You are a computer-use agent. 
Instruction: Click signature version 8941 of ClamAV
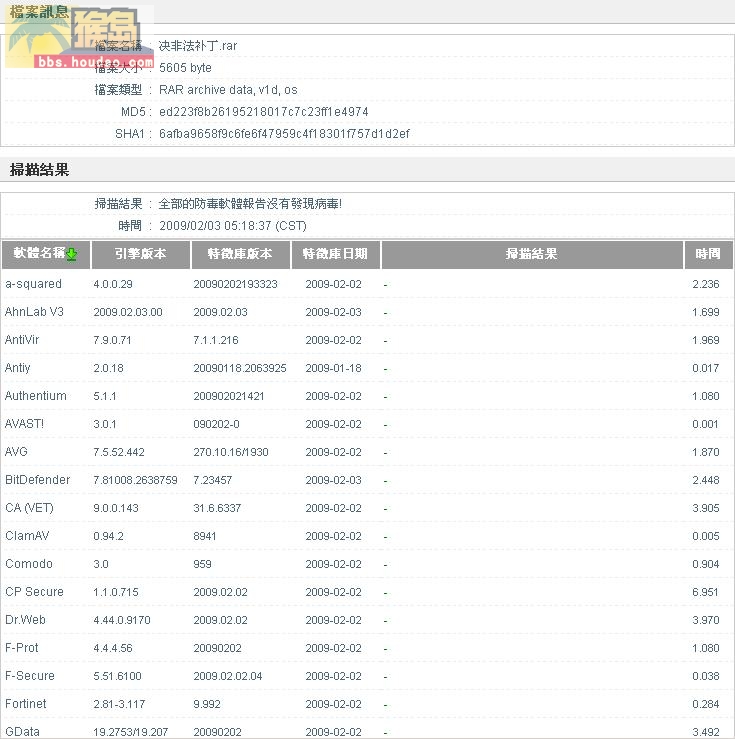(204, 536)
